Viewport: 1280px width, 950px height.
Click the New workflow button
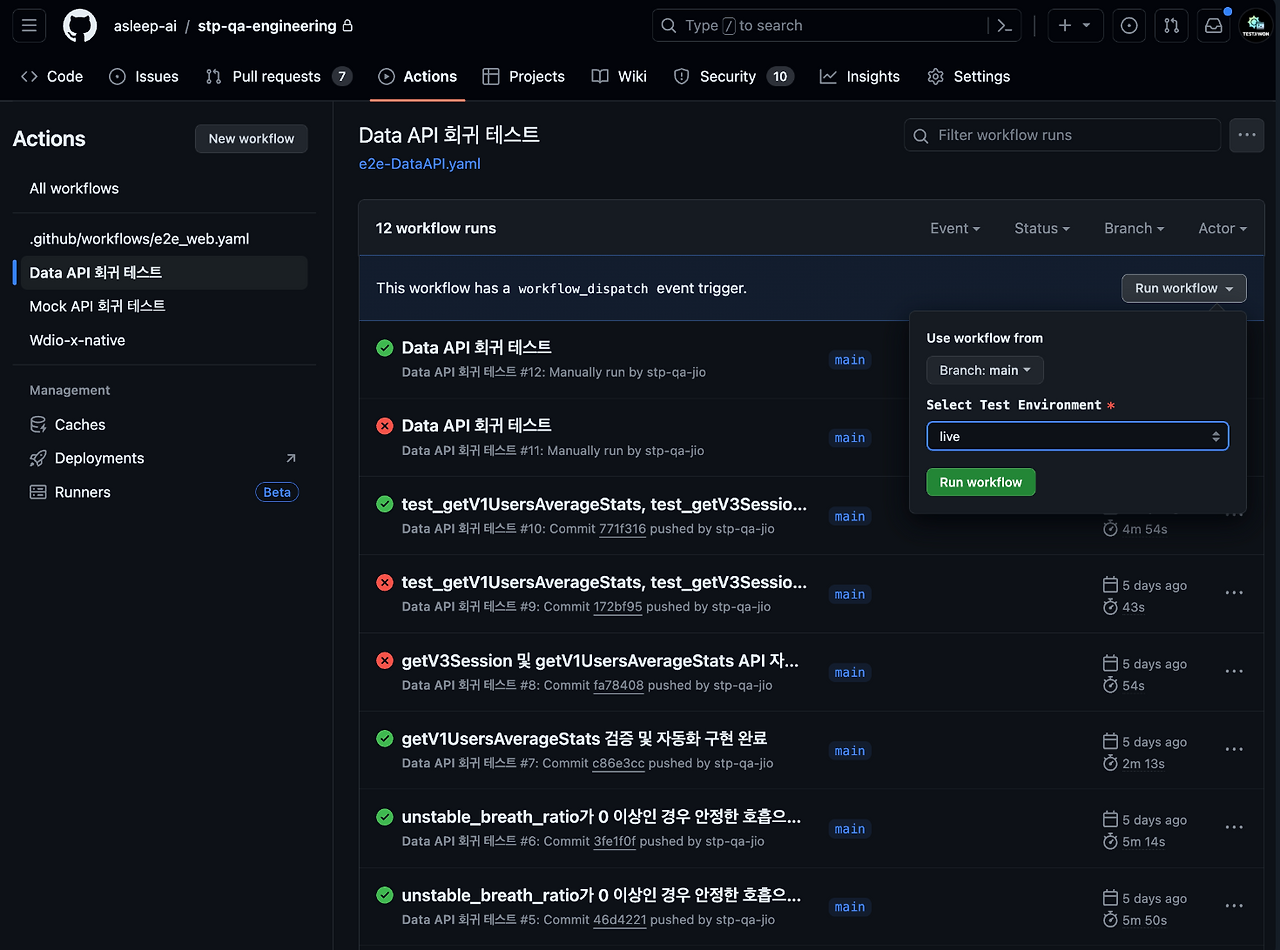pyautogui.click(x=251, y=139)
